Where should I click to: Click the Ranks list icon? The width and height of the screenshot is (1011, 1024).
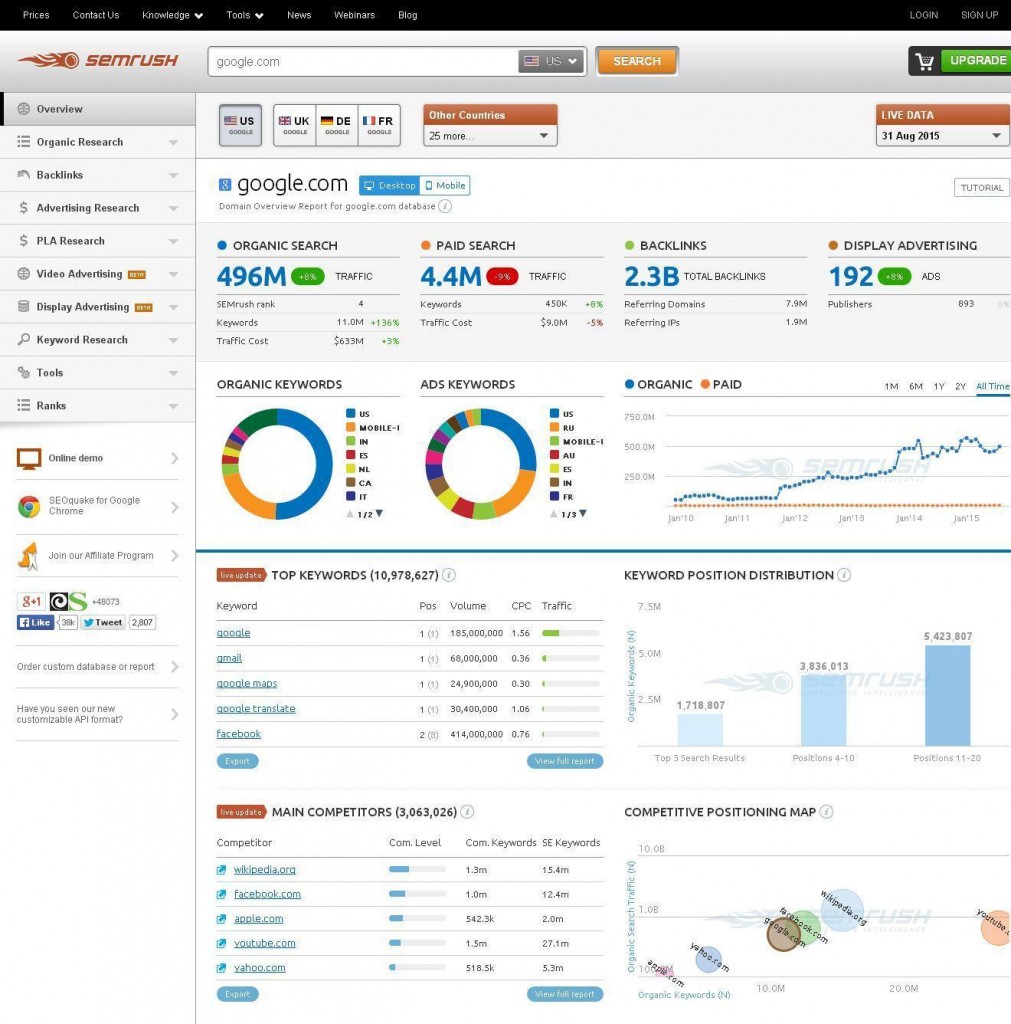(x=24, y=405)
